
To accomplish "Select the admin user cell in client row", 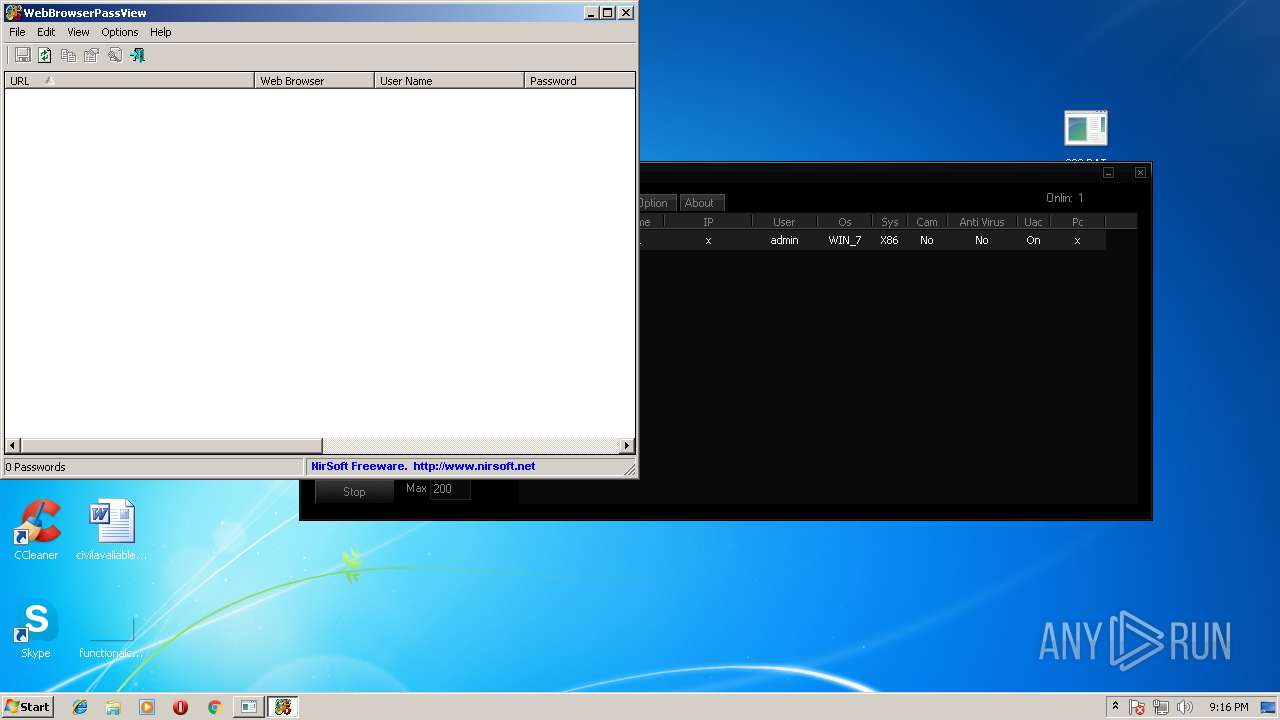I will (x=784, y=240).
